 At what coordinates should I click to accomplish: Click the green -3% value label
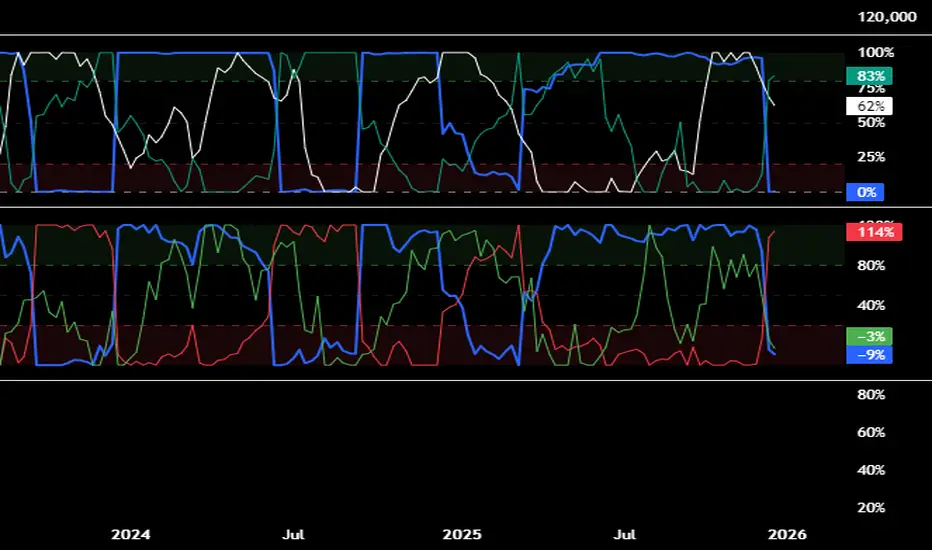pyautogui.click(x=870, y=336)
